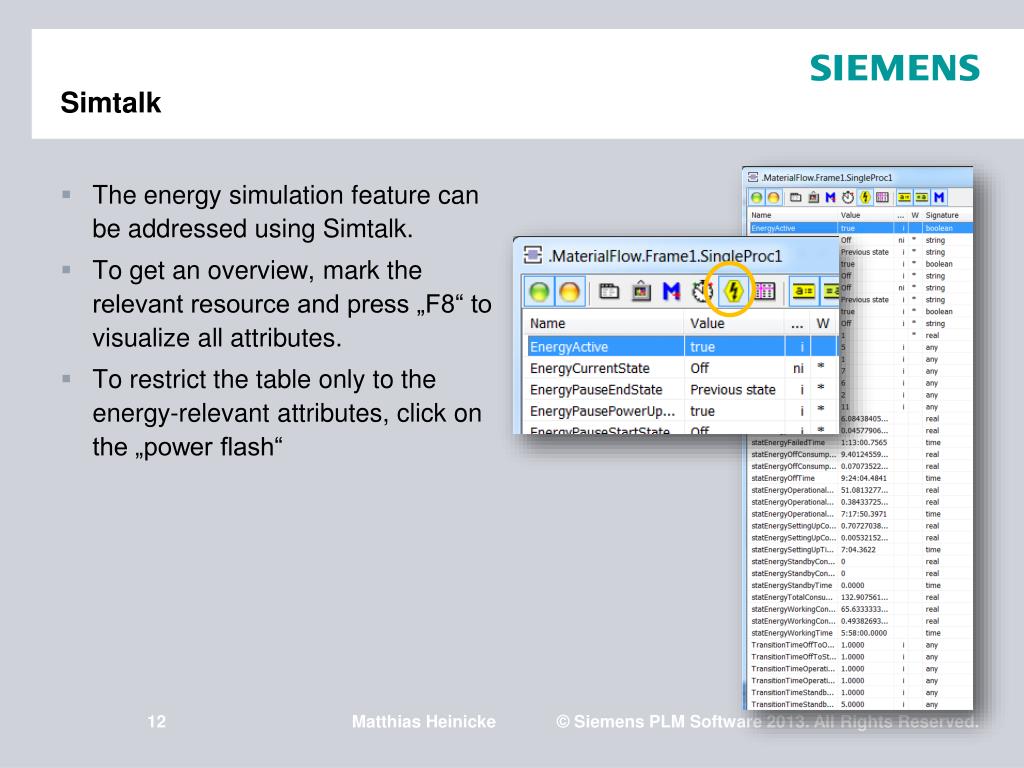Select the statEnergyStandbyTime row
This screenshot has width=1024, height=768.
(859, 585)
